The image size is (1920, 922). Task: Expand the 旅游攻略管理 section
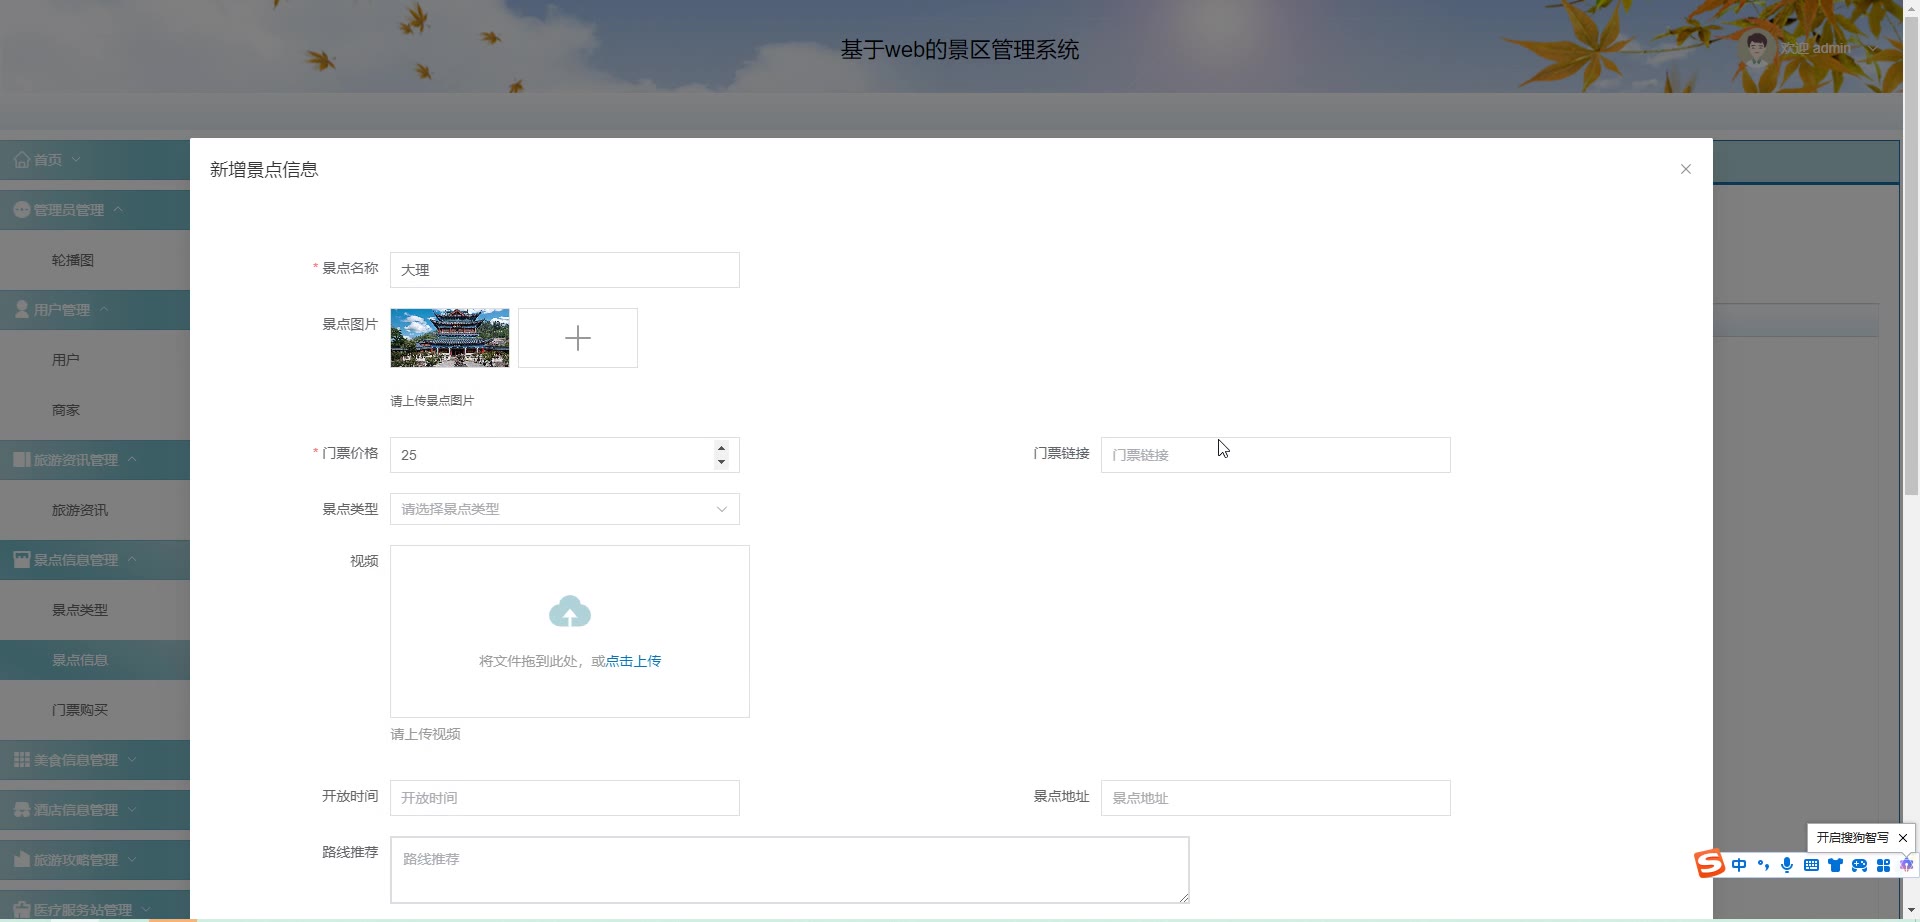[x=95, y=860]
